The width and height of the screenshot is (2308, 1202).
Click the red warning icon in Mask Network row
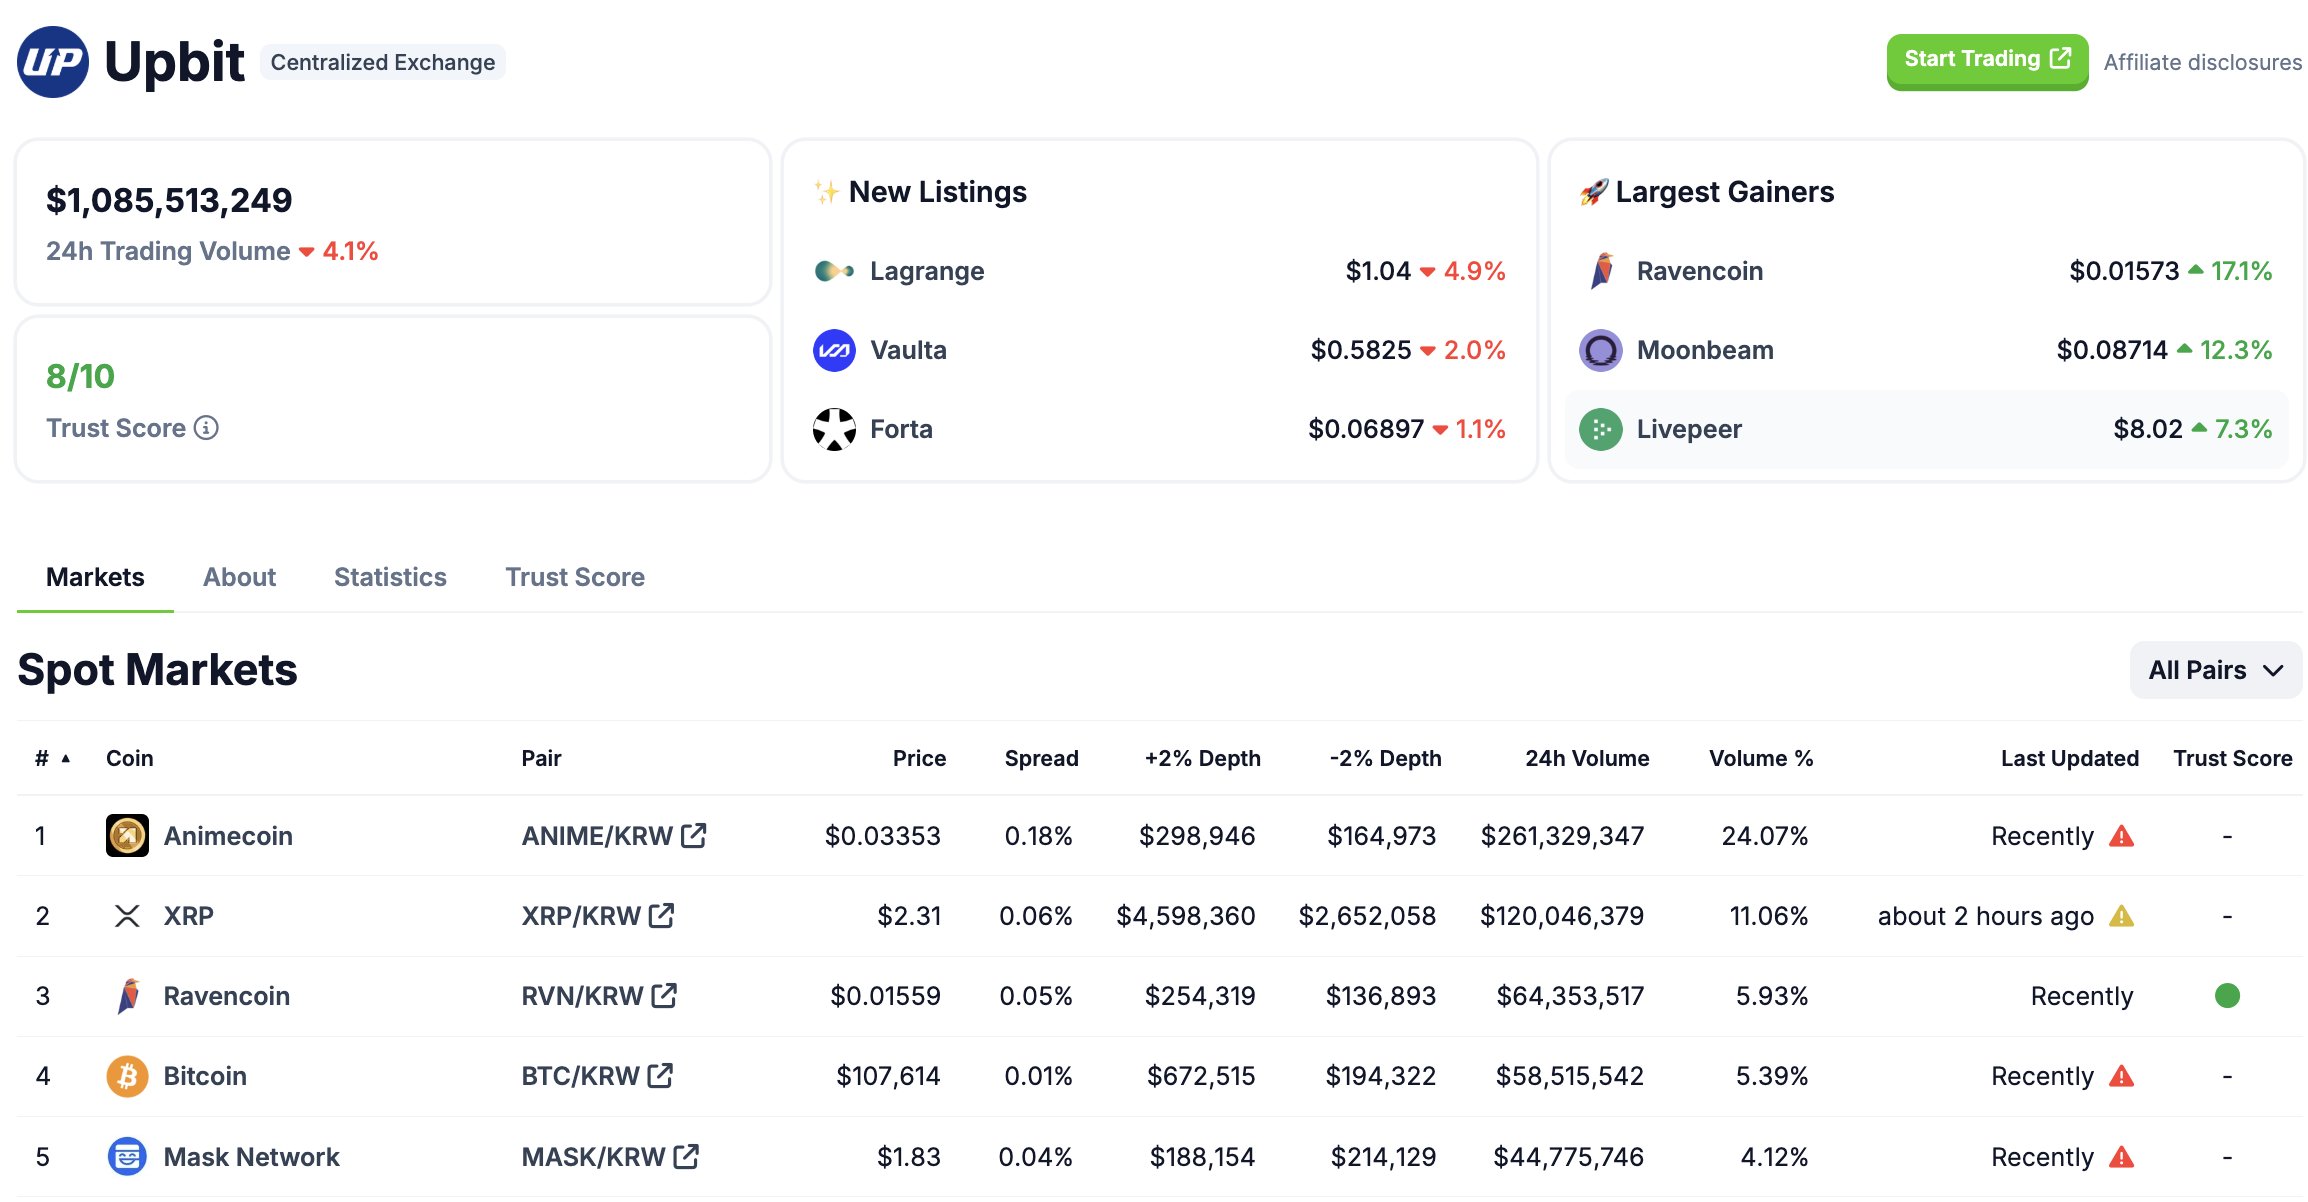click(x=2121, y=1157)
